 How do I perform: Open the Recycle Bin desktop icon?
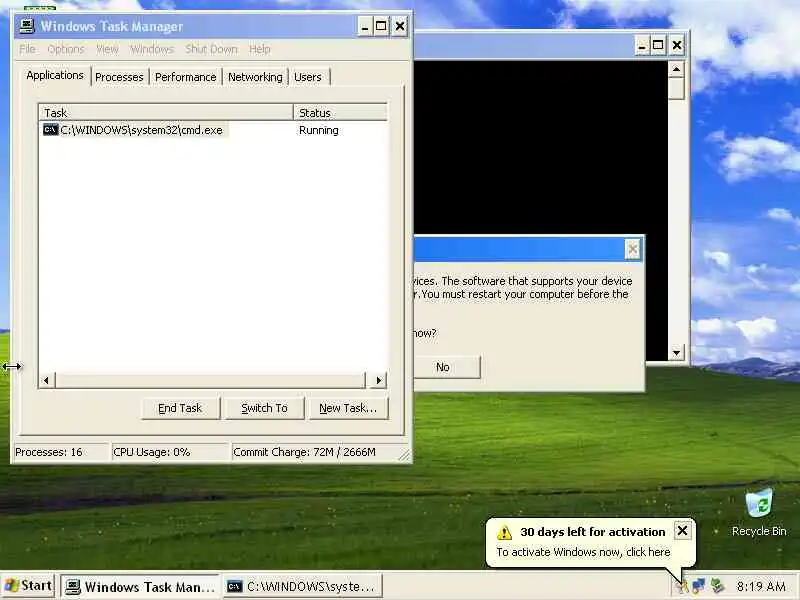click(759, 513)
